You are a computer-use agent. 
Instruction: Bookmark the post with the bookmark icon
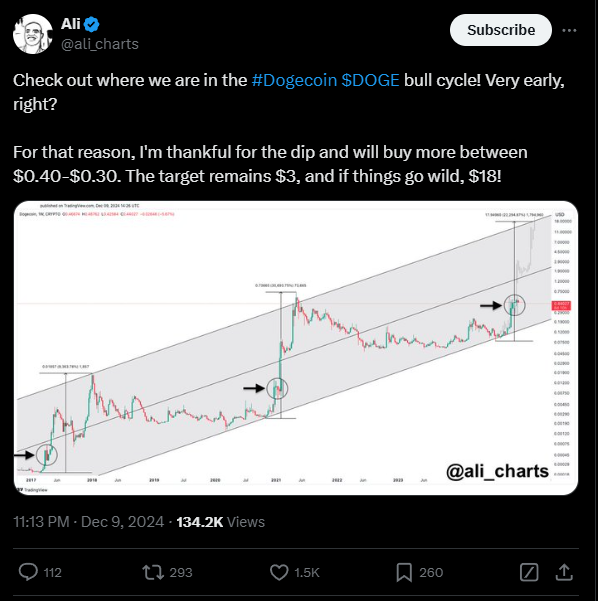click(404, 573)
